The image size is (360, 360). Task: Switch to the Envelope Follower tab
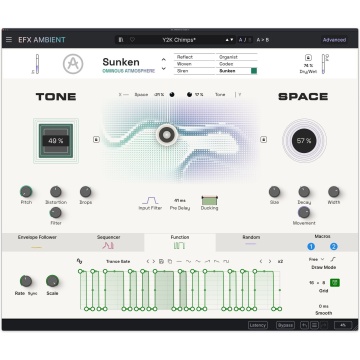(37, 242)
